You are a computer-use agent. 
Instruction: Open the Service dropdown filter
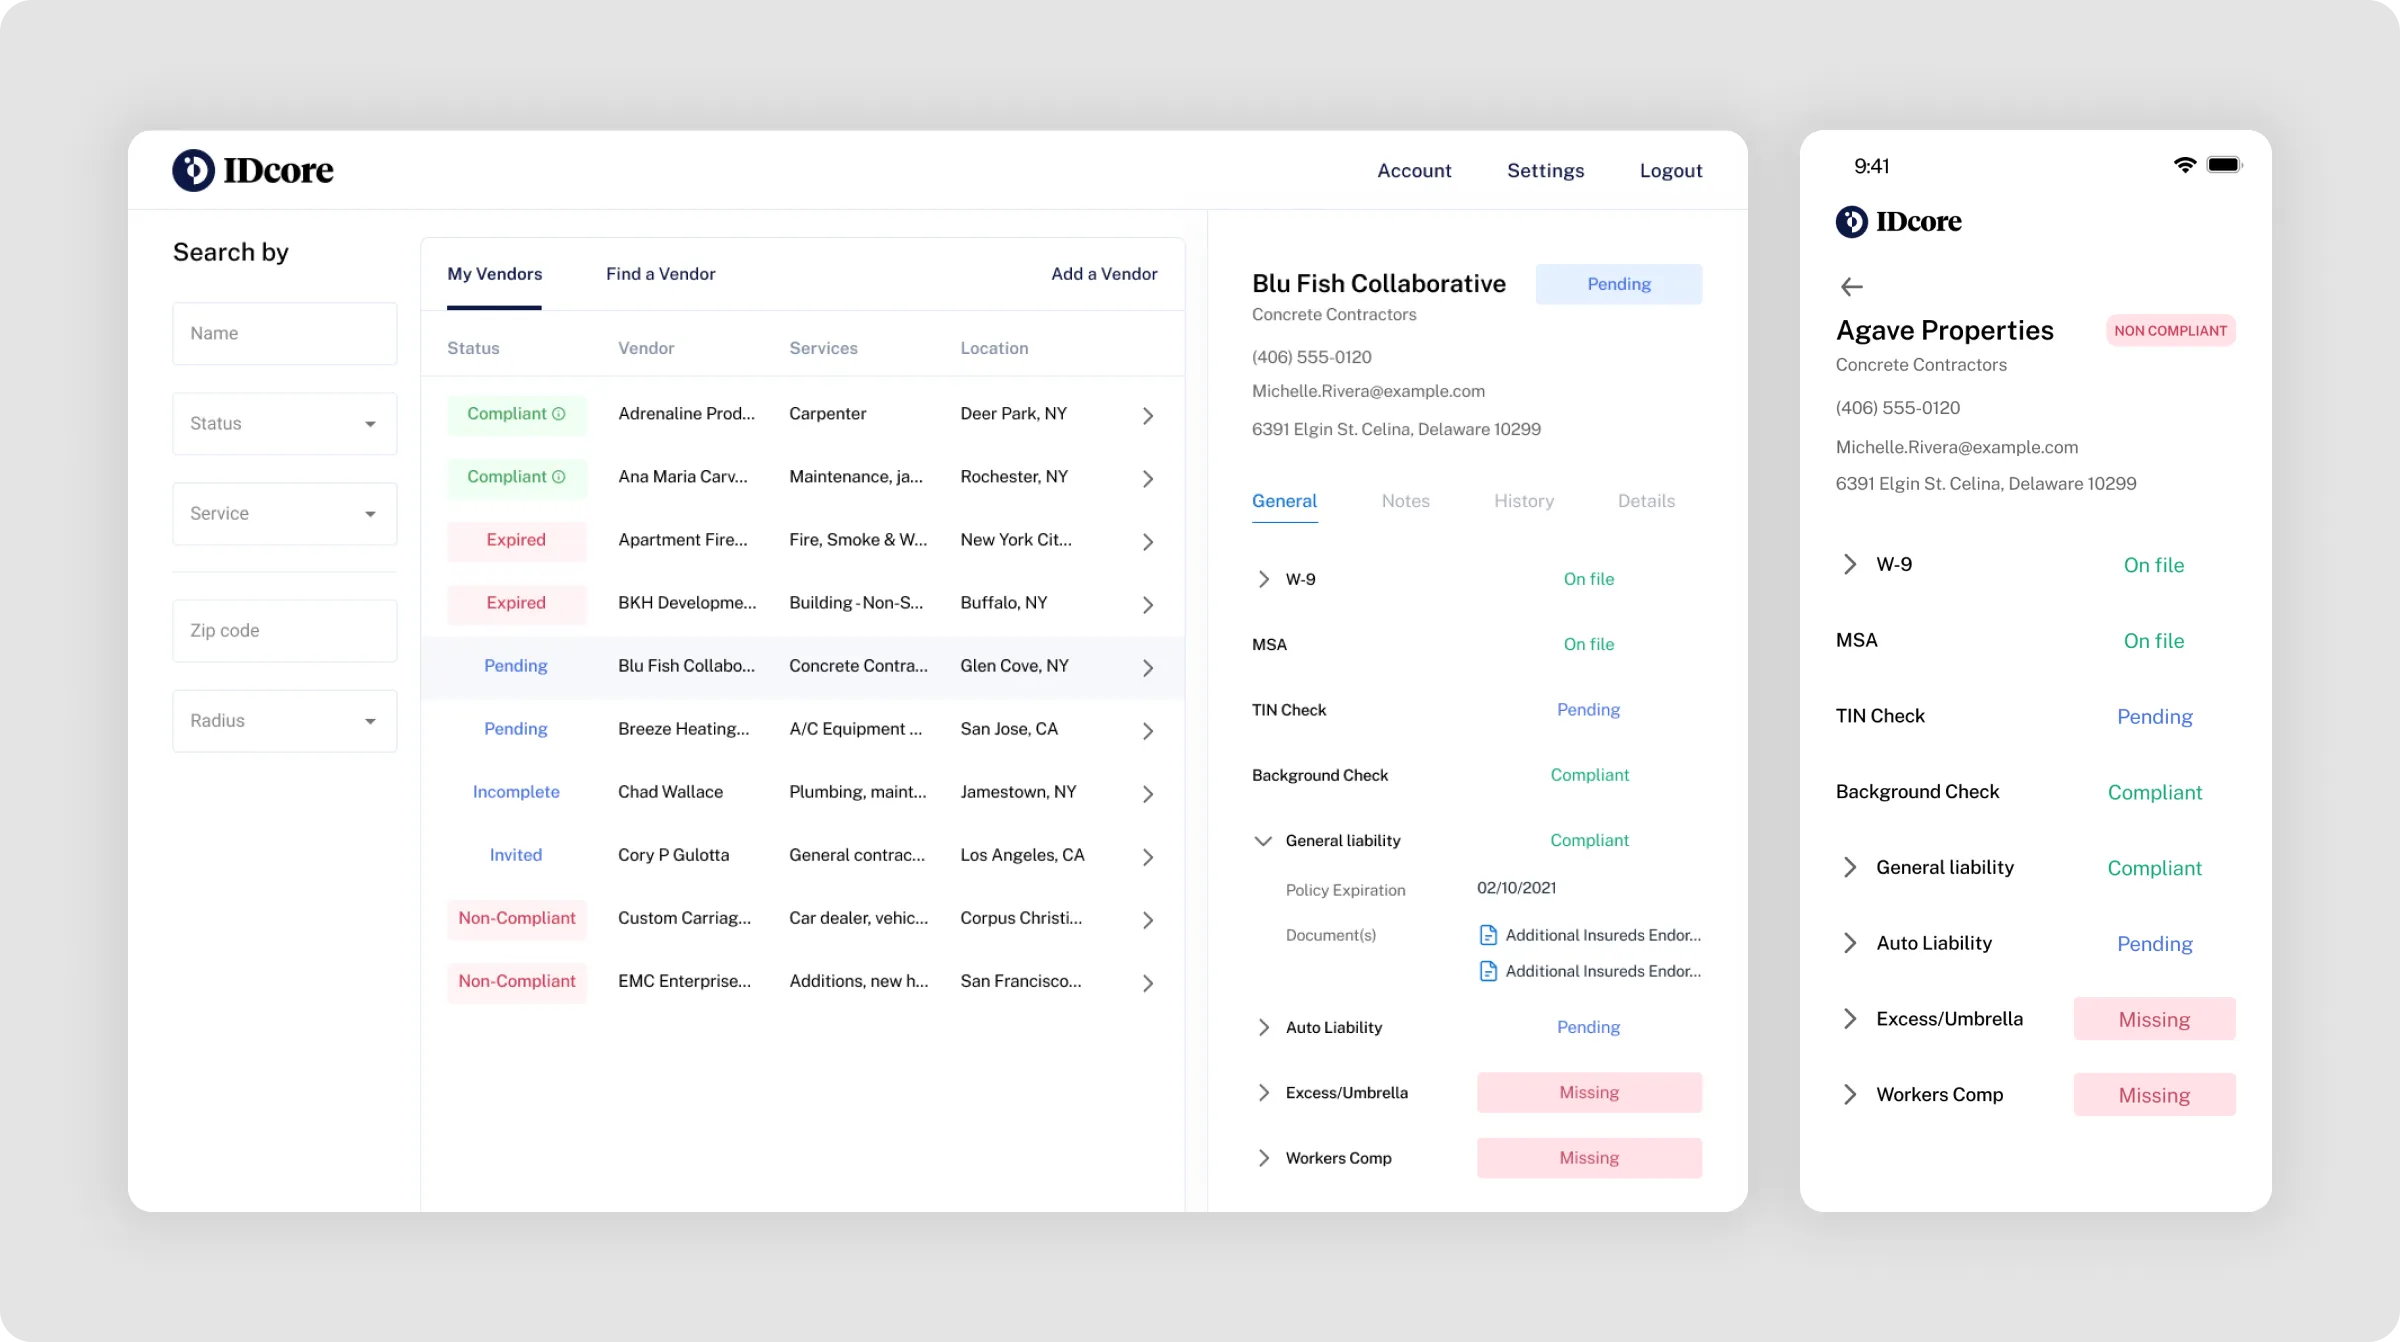284,514
